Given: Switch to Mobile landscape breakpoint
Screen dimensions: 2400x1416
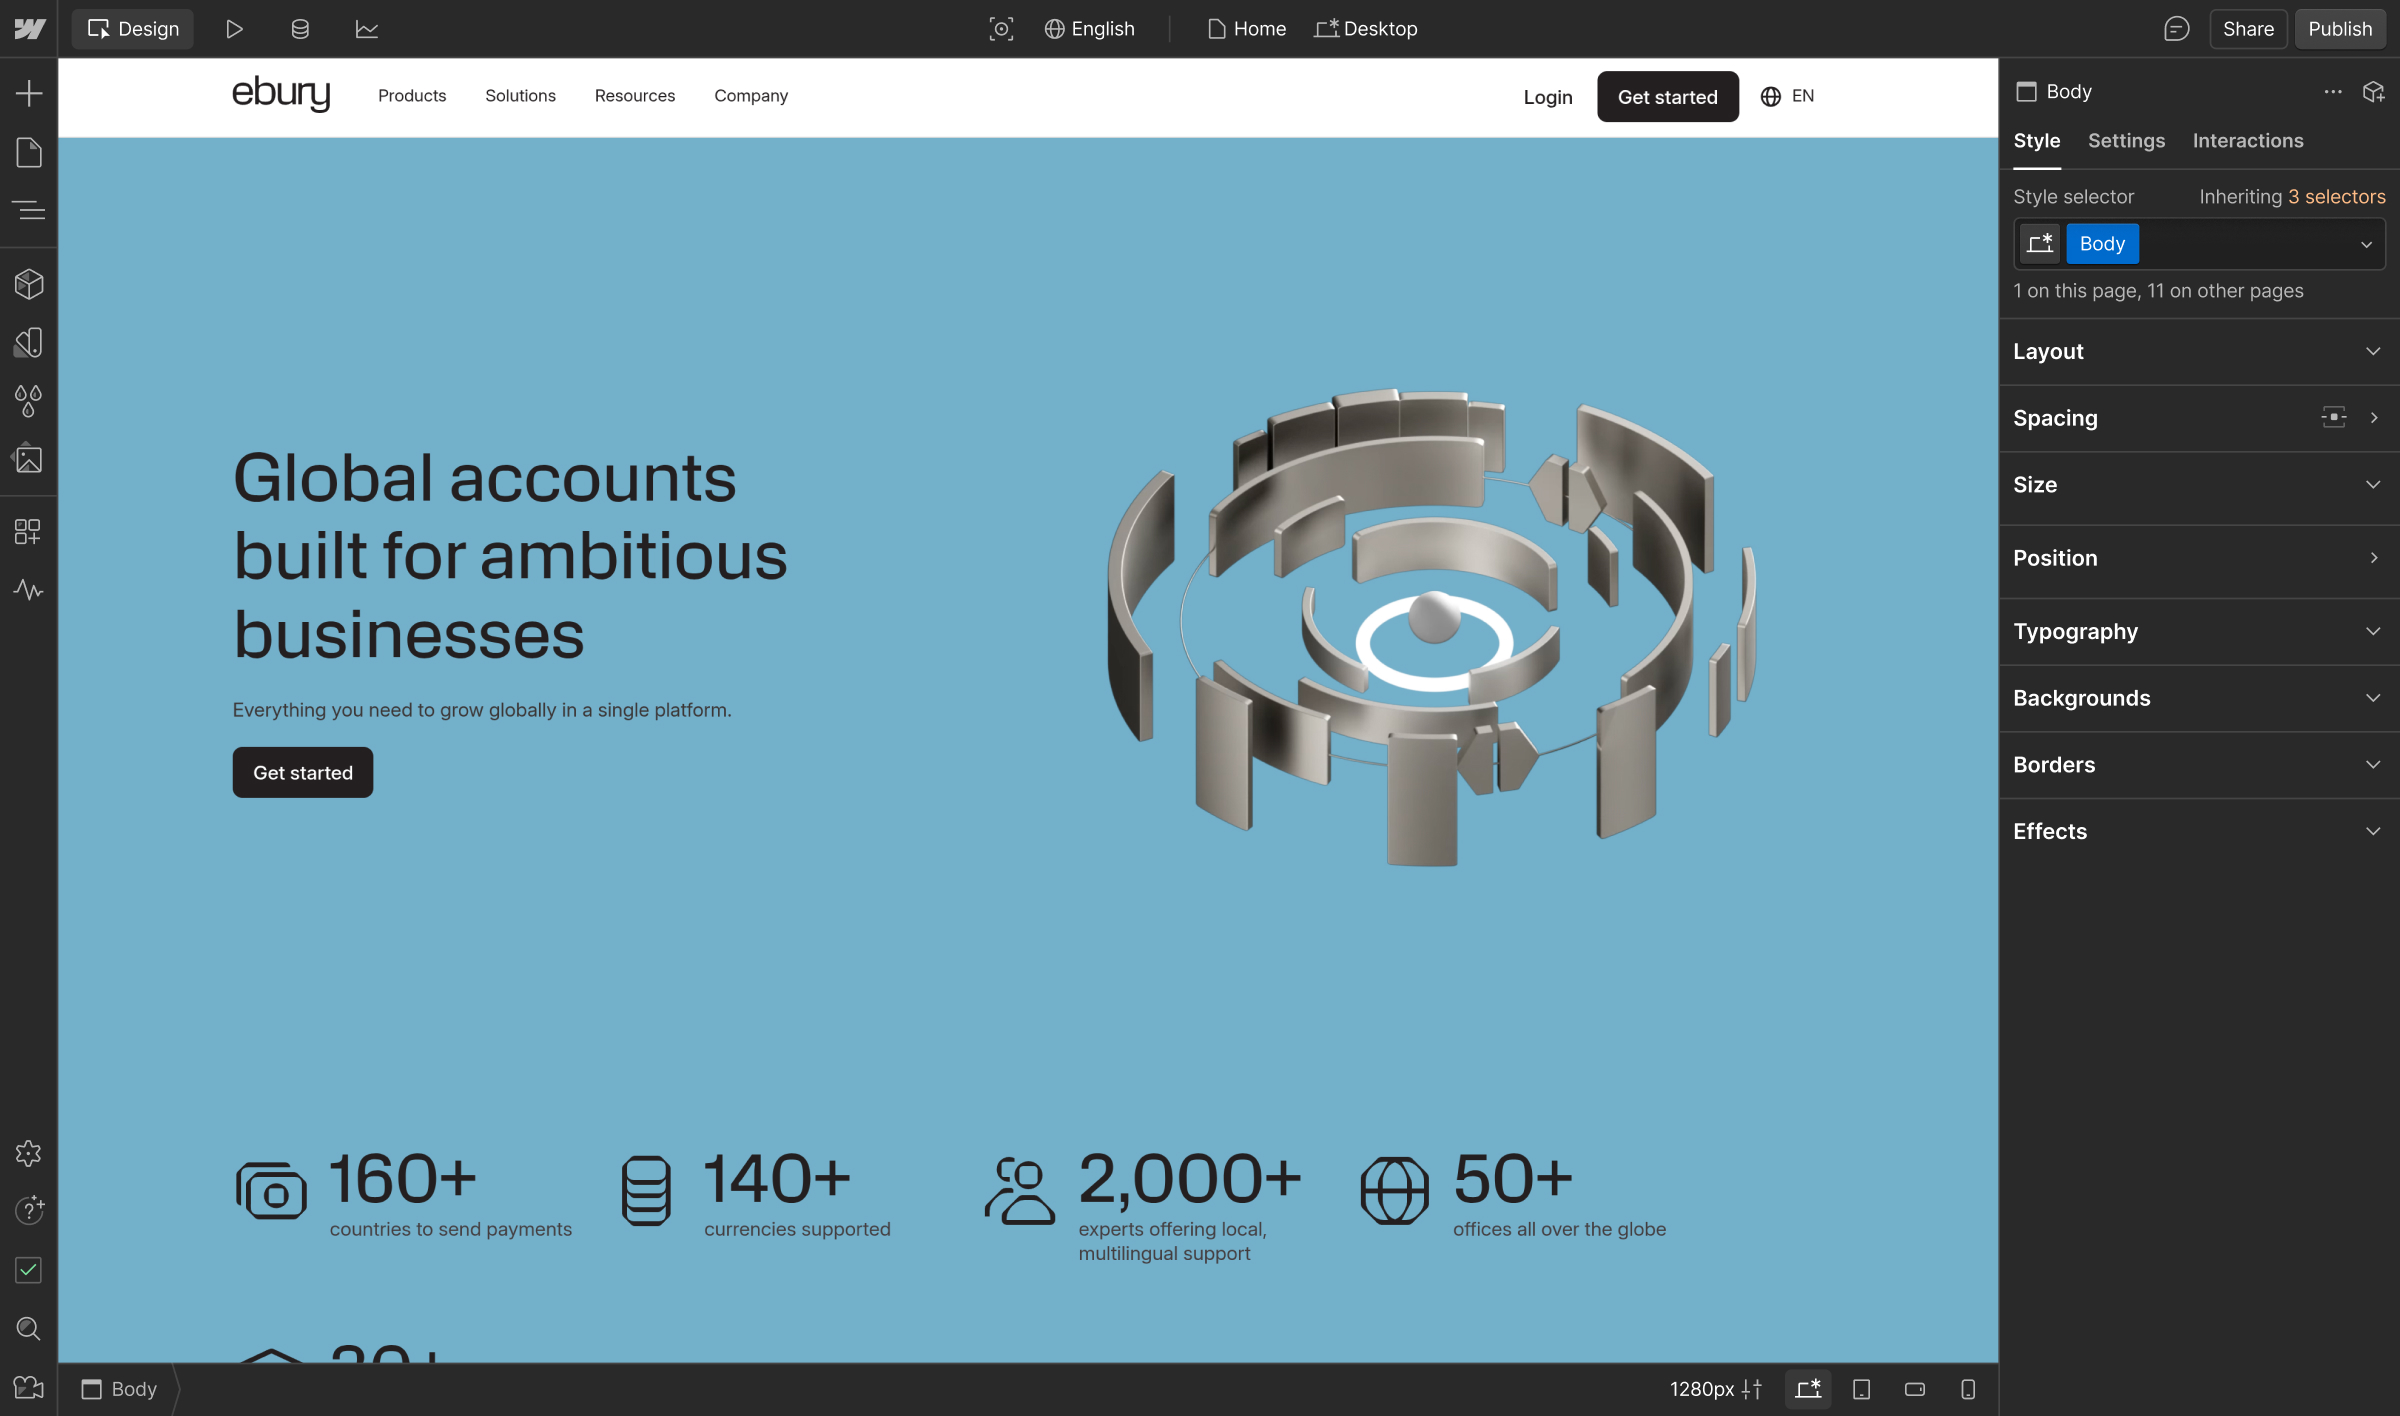Looking at the screenshot, I should coord(1915,1389).
